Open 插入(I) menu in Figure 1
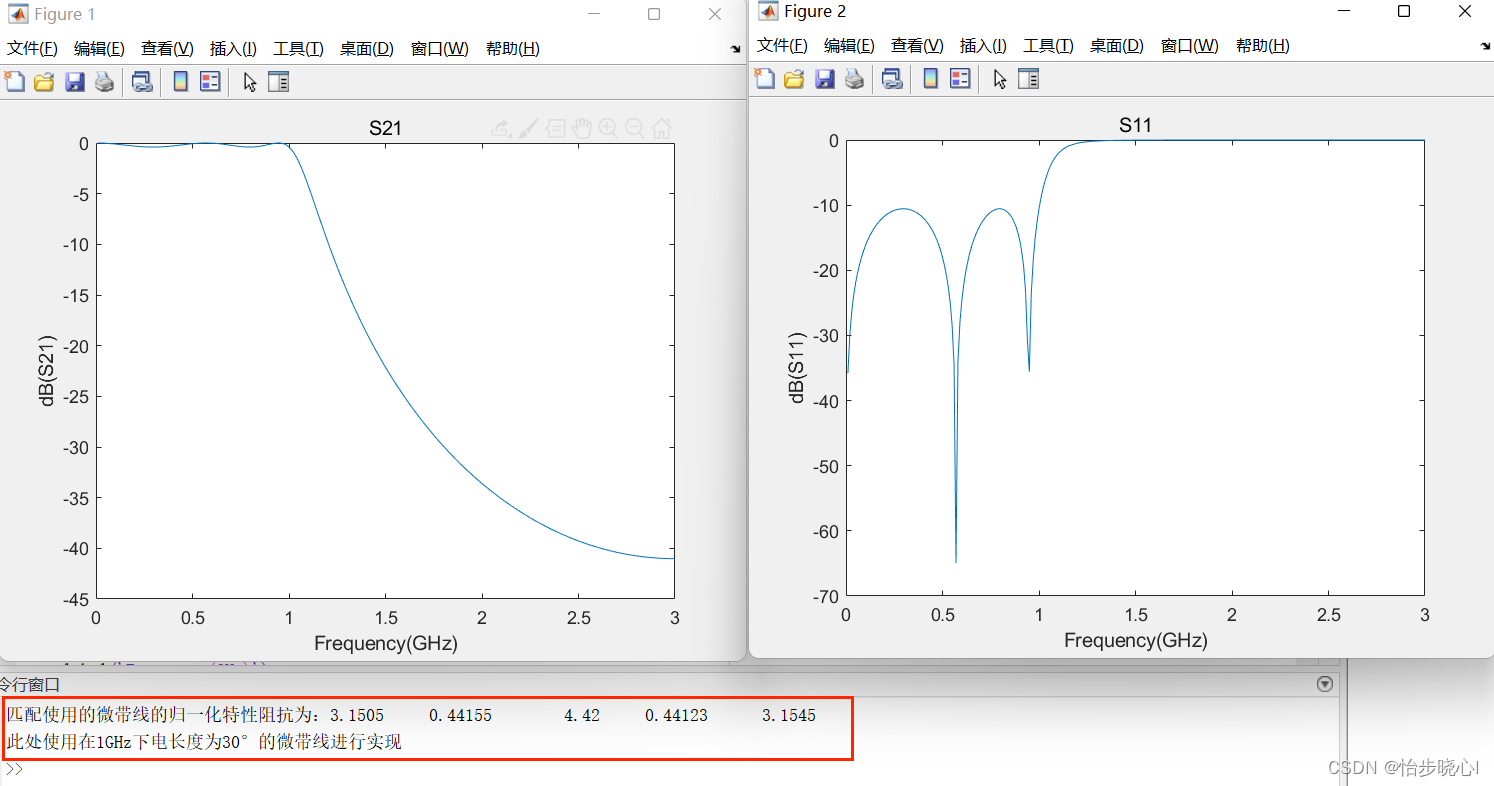 tap(233, 49)
